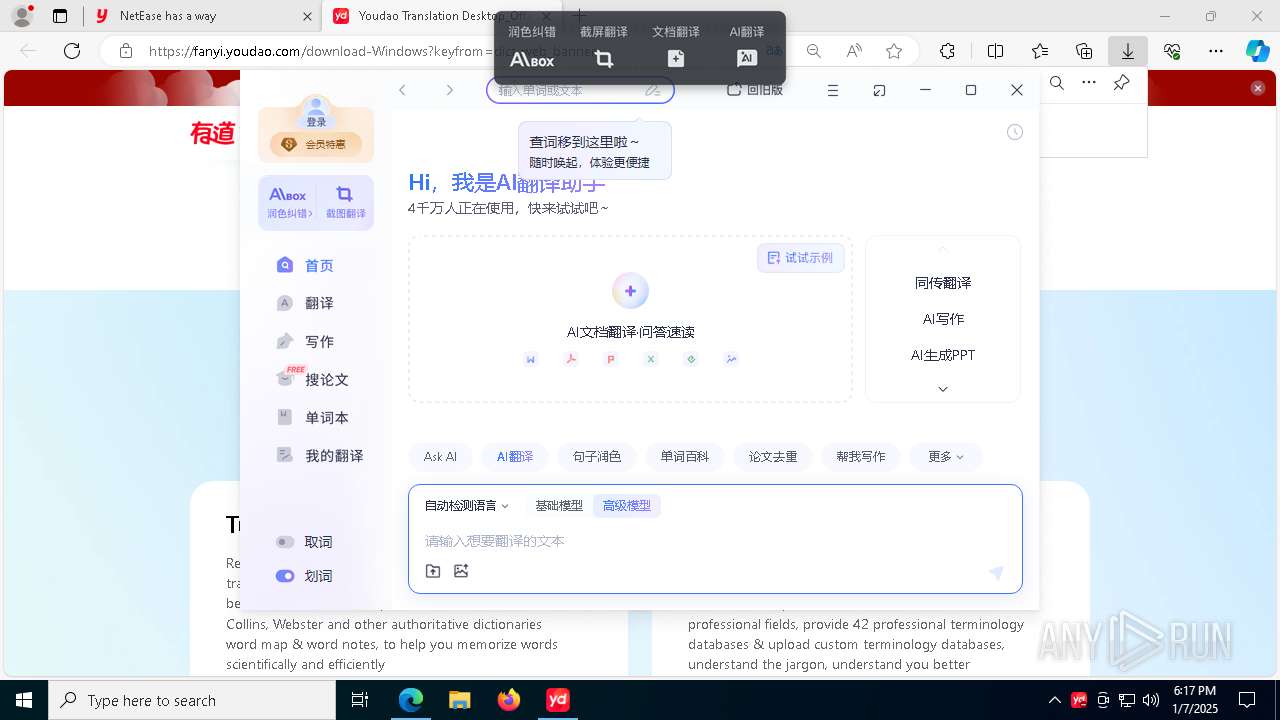
Task: Go forward with the right arrow
Action: (449, 90)
